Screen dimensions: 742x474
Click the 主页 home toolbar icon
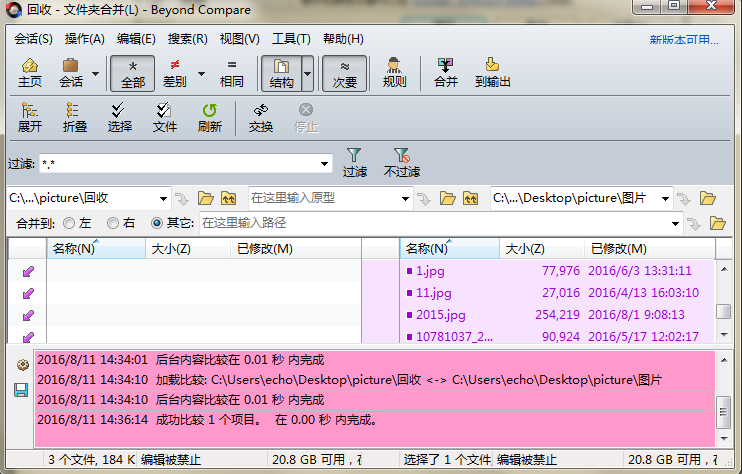pyautogui.click(x=30, y=73)
